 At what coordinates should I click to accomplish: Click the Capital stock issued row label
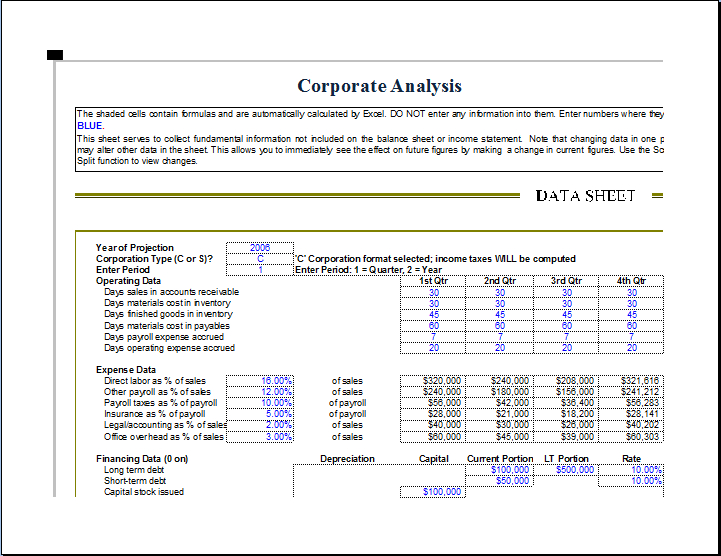pyautogui.click(x=144, y=492)
